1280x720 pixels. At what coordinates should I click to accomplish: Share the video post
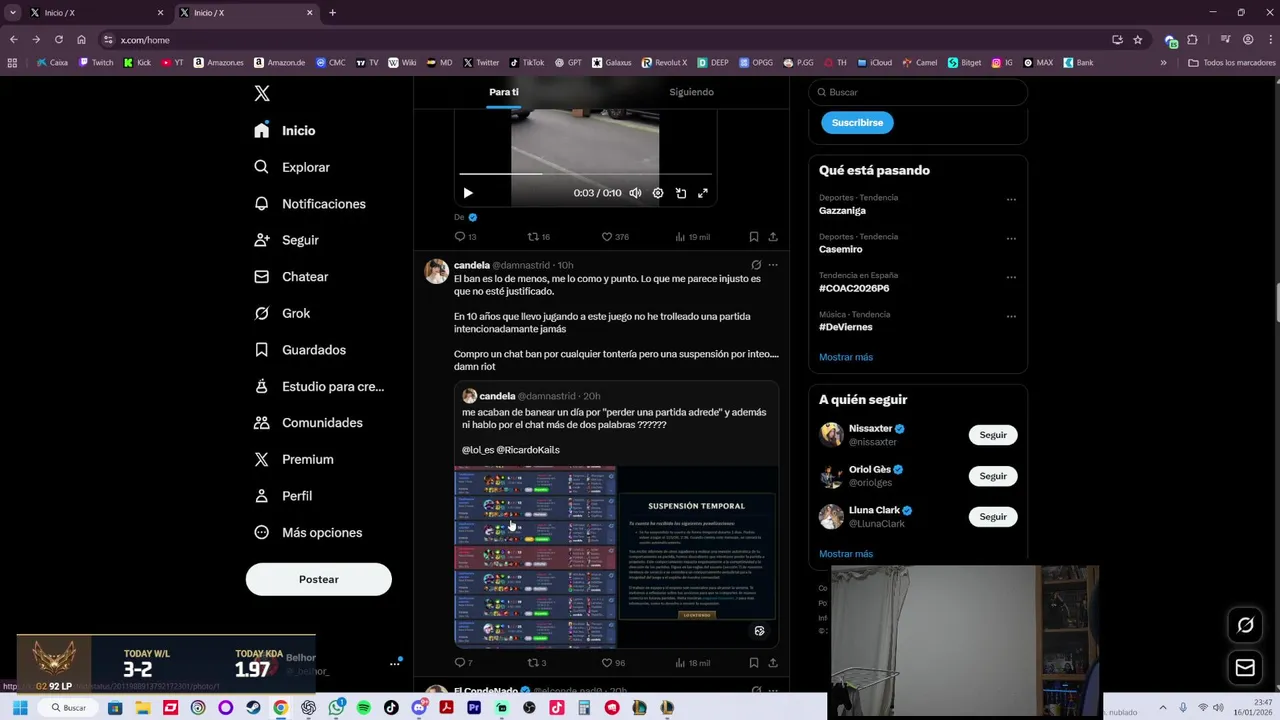click(x=773, y=237)
